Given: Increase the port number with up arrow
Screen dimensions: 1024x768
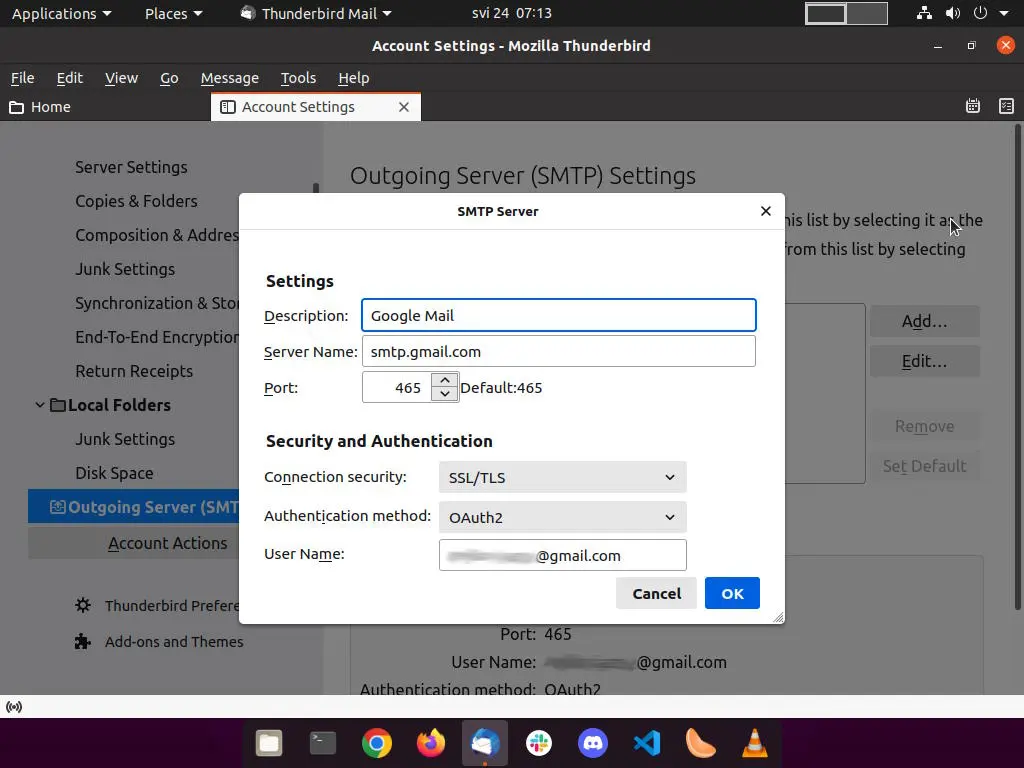Looking at the screenshot, I should [x=445, y=380].
